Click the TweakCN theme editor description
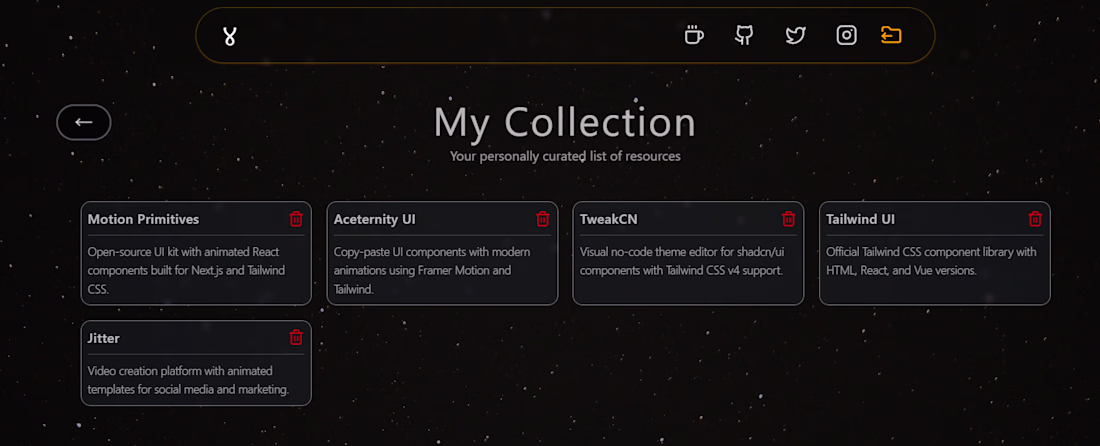Viewport: 1100px width, 446px height. coord(681,261)
